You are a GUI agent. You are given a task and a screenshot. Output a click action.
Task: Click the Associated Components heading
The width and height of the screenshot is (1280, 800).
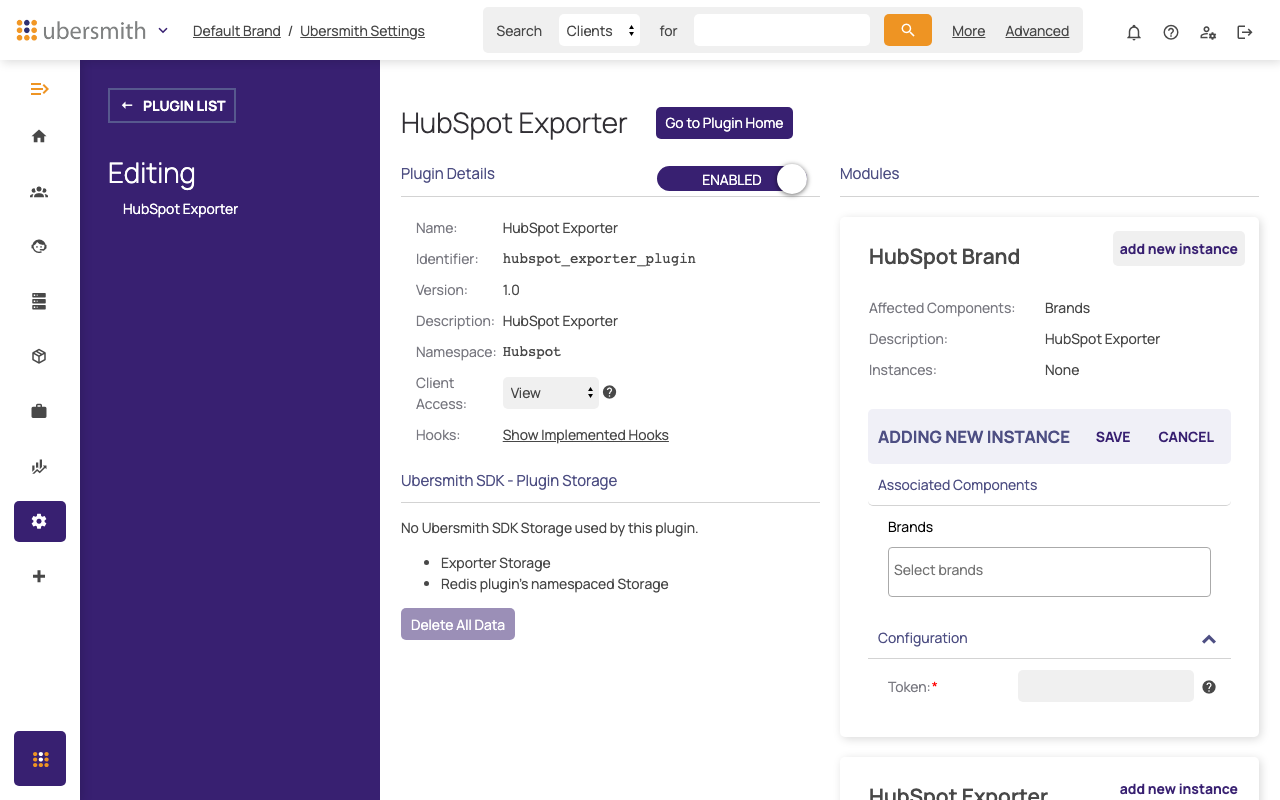pyautogui.click(x=957, y=485)
